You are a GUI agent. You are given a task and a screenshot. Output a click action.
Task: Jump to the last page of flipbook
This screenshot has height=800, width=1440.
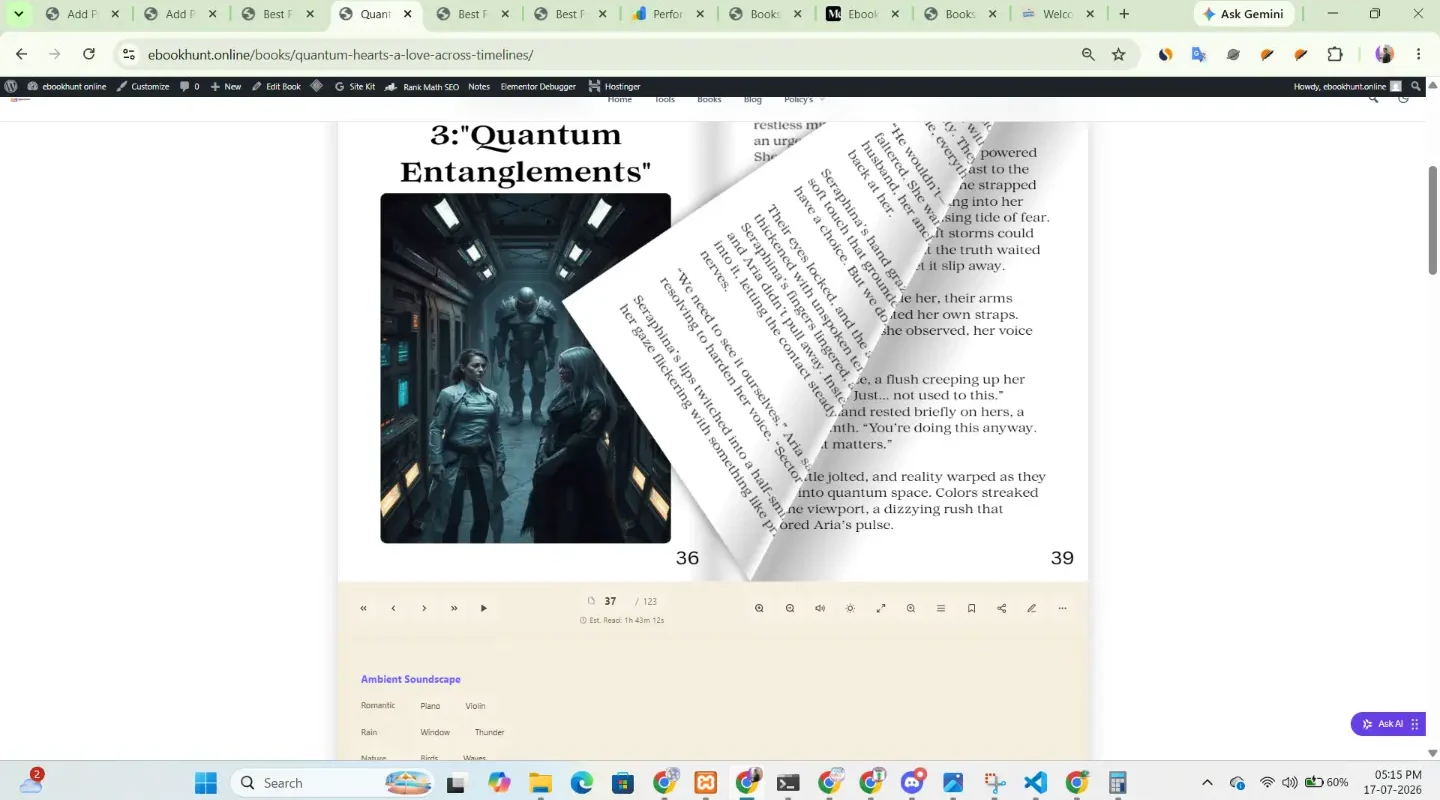coord(454,608)
